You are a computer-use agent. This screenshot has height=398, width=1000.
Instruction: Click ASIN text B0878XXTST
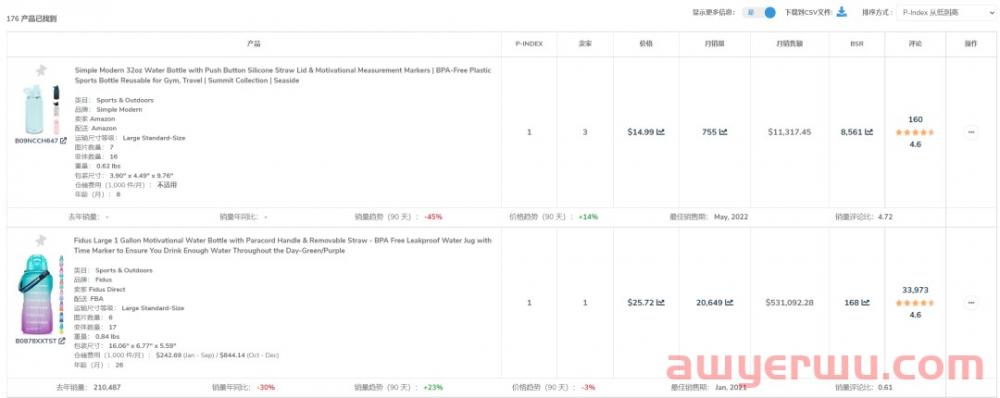coord(36,341)
